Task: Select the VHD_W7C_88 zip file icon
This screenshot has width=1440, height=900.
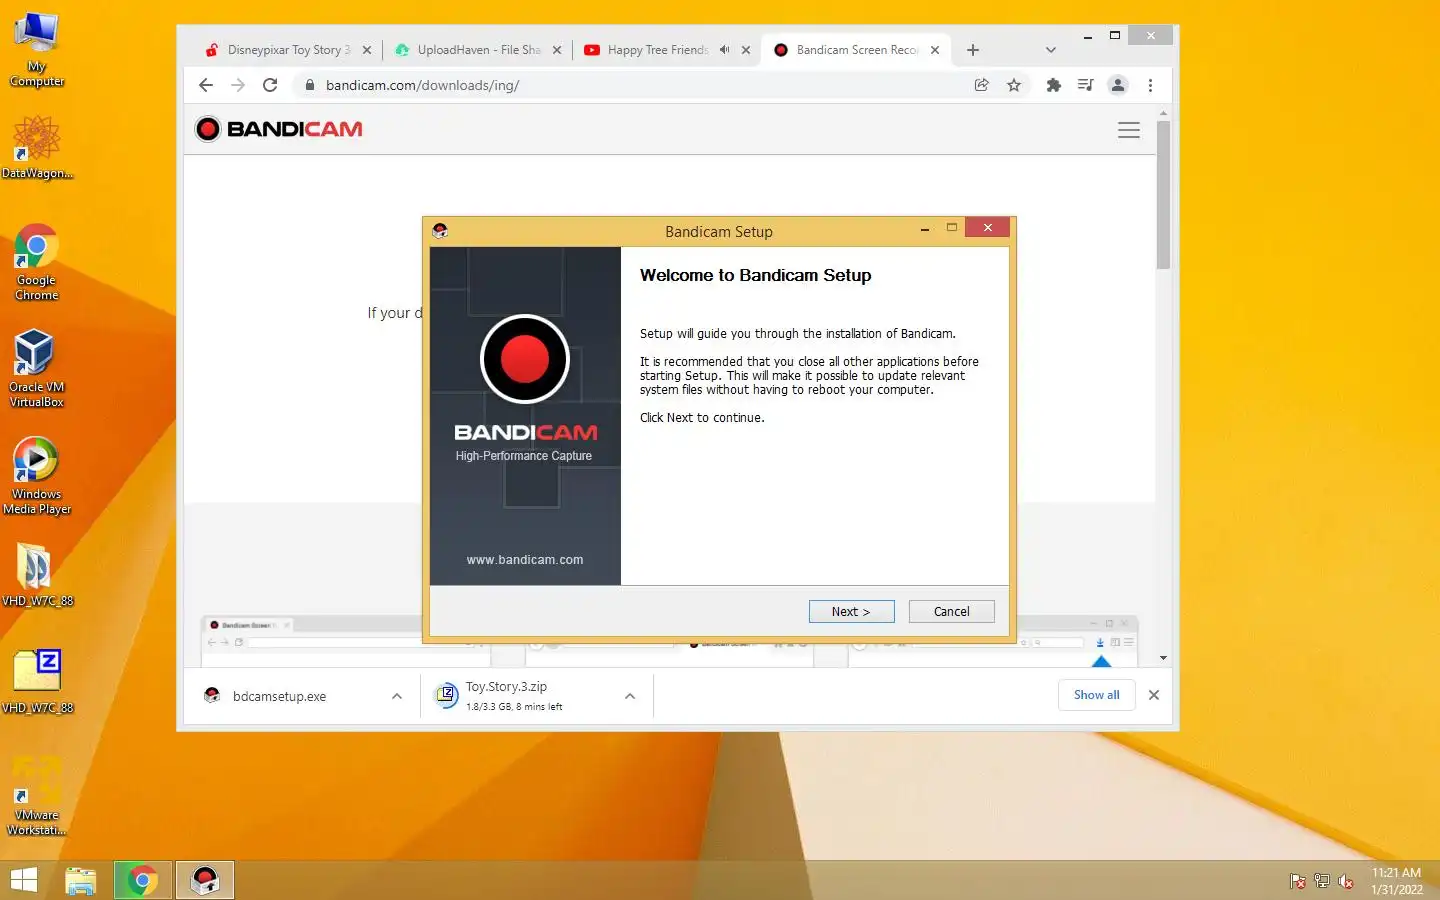Action: coord(37,682)
